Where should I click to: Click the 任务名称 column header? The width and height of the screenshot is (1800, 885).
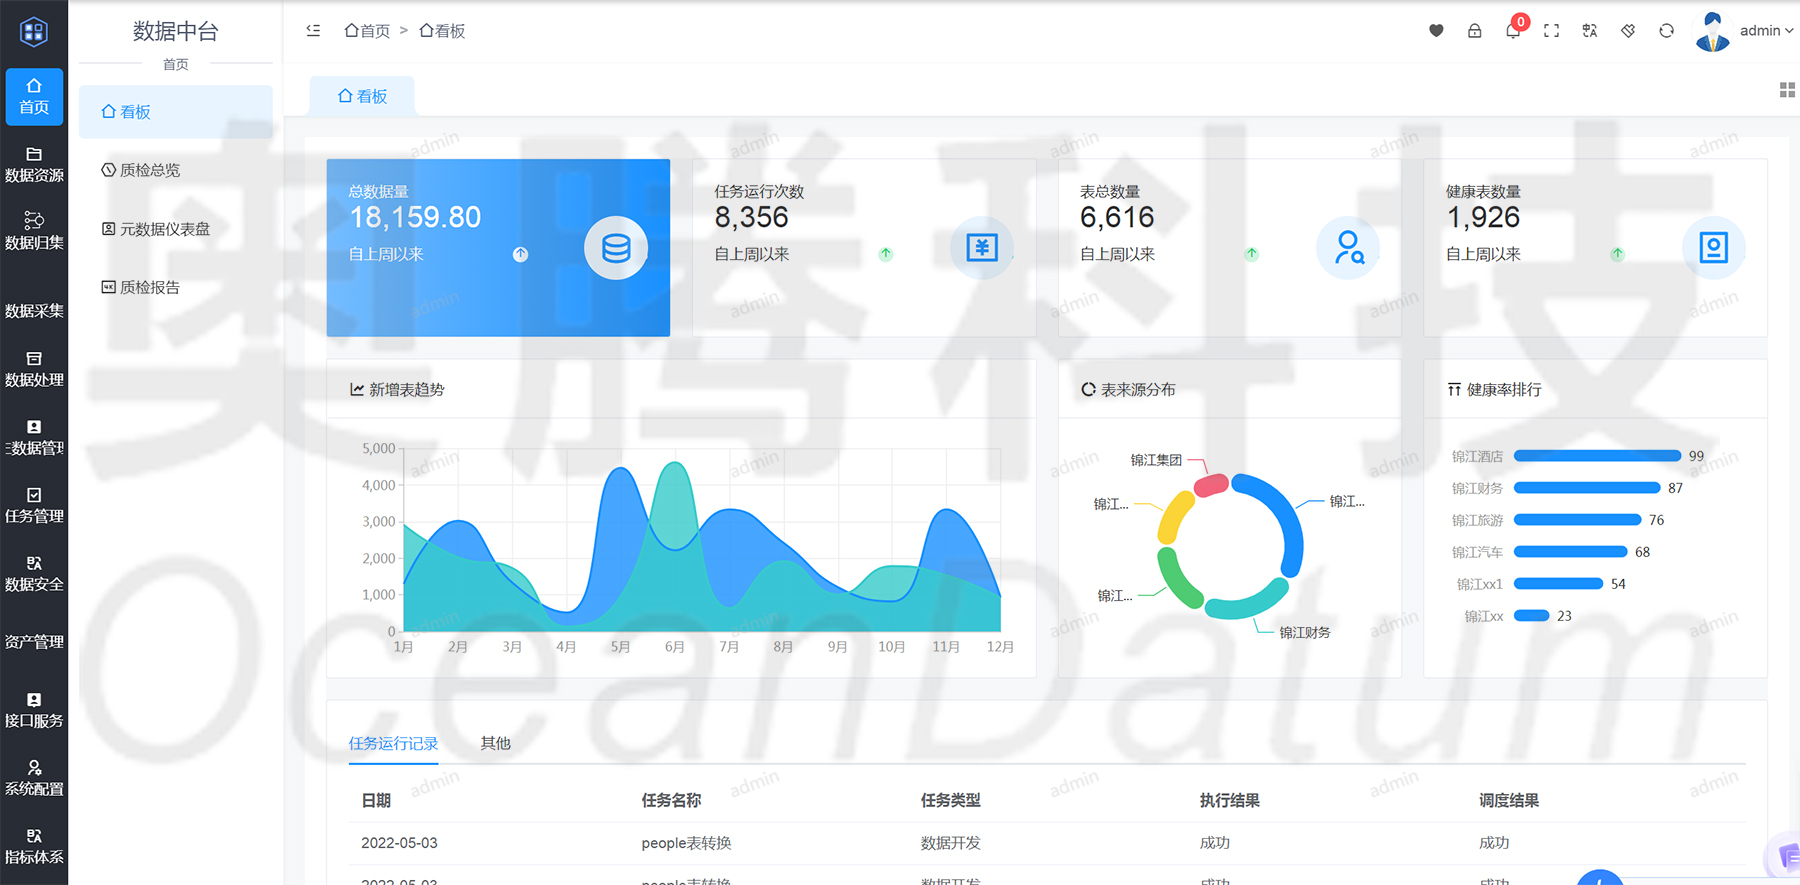(x=671, y=800)
